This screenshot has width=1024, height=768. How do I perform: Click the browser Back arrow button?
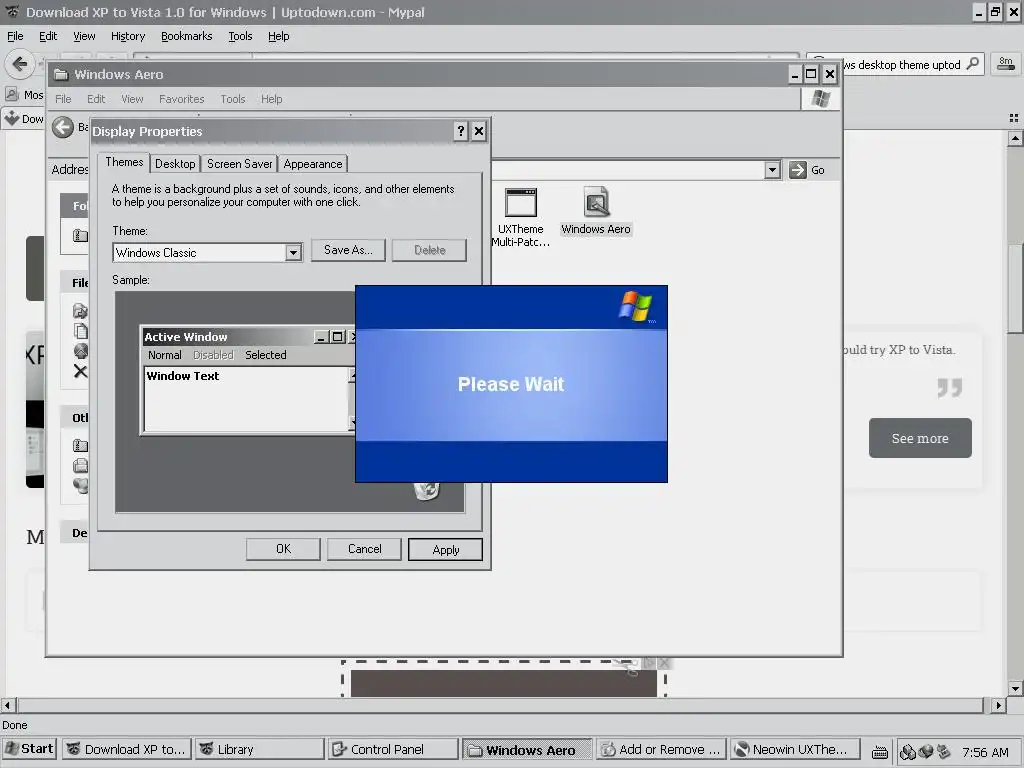tap(20, 64)
